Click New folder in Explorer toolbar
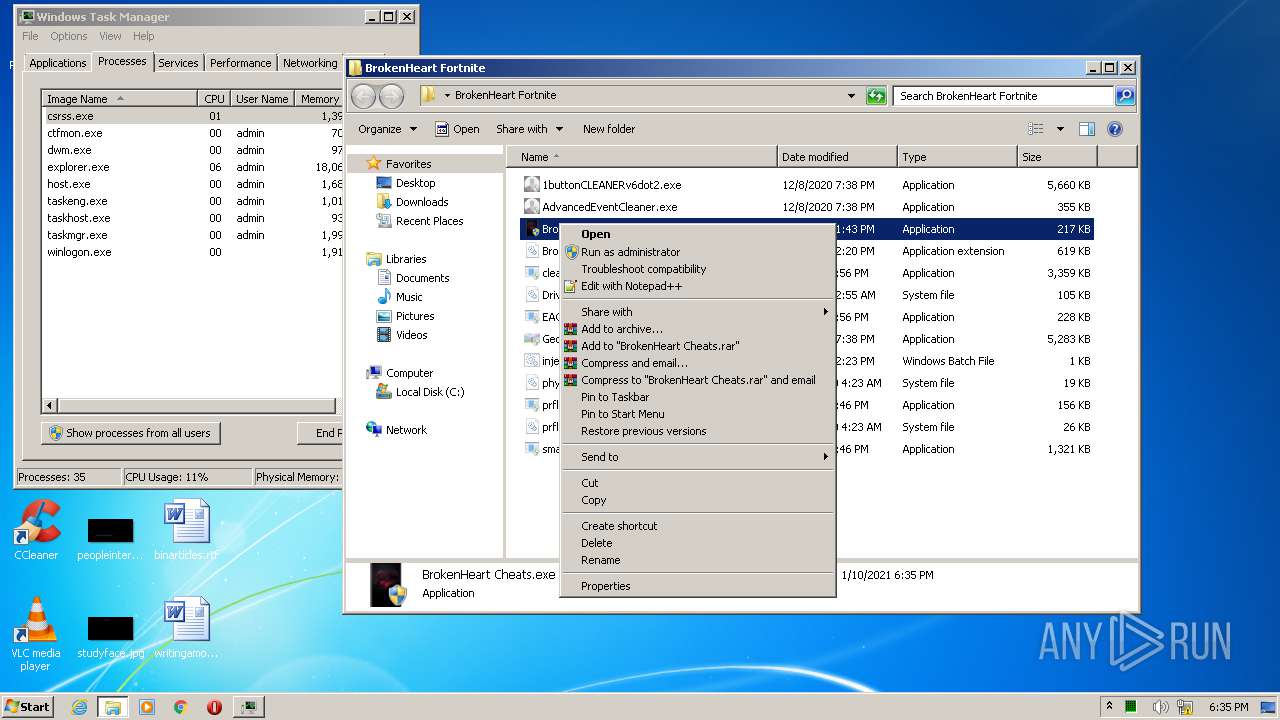The width and height of the screenshot is (1280, 720). click(x=609, y=129)
